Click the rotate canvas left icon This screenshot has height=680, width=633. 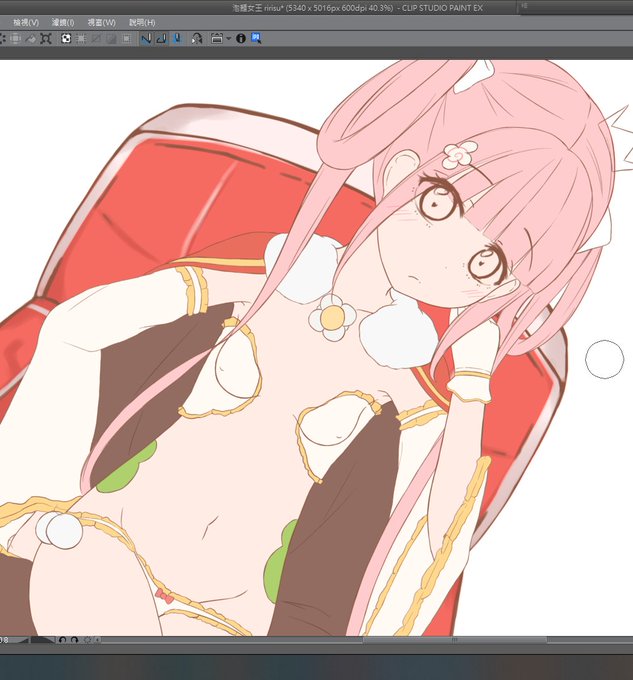62,640
